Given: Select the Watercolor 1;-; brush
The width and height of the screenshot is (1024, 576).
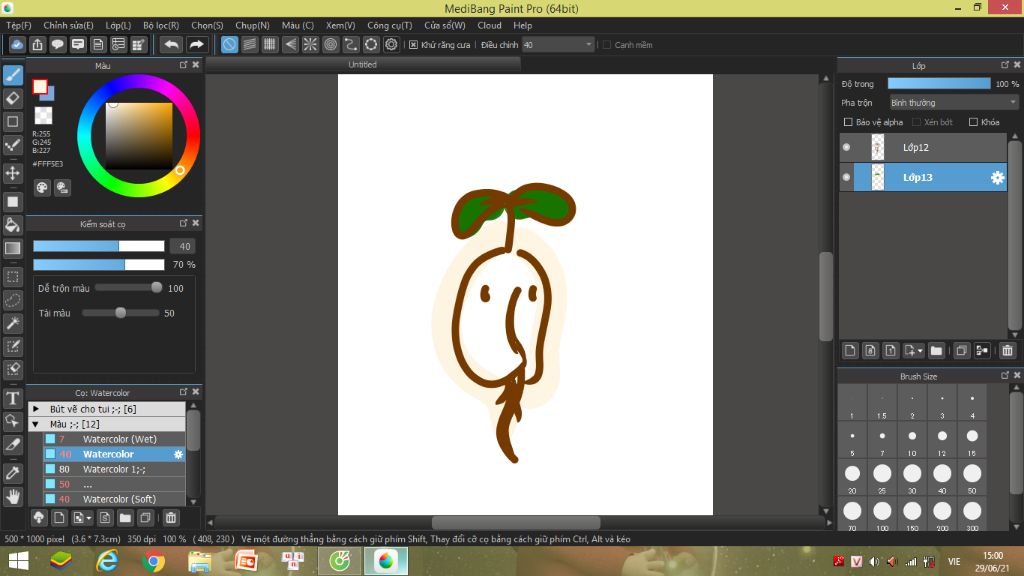Looking at the screenshot, I should 114,469.
